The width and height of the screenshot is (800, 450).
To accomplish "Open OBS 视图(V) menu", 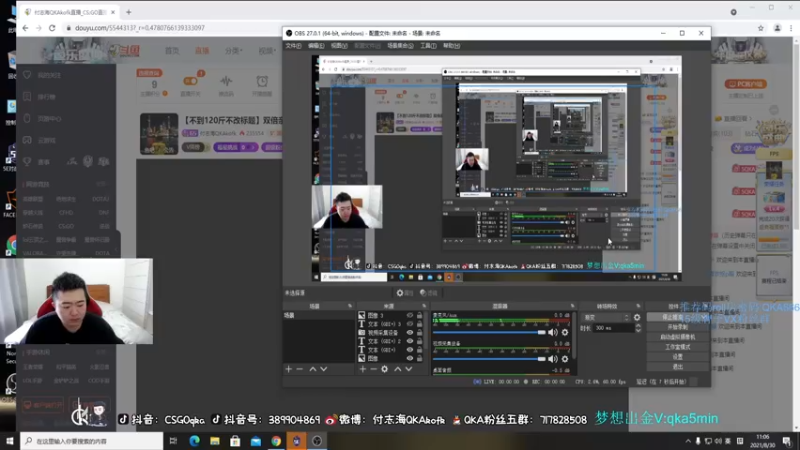I will tap(339, 46).
